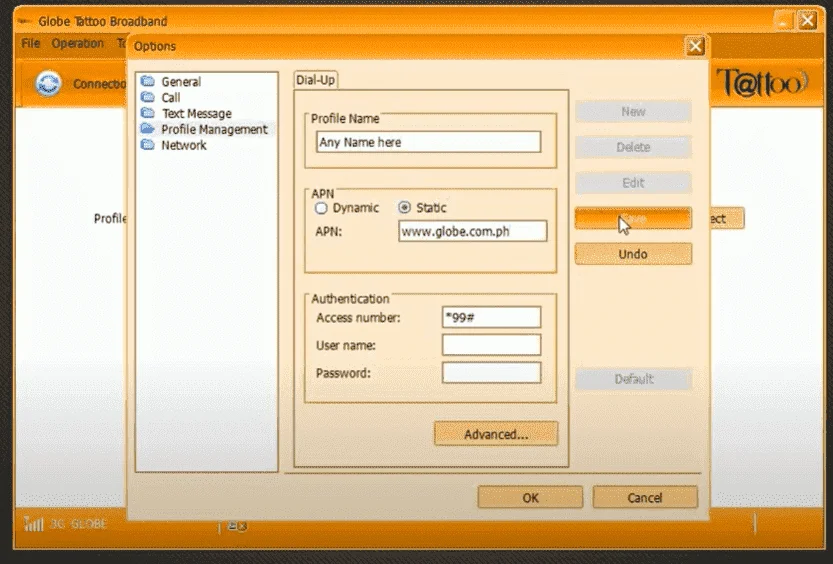Close the Globe Tattoo Broadband main window
Screen dimensions: 833x564
pyautogui.click(x=808, y=21)
